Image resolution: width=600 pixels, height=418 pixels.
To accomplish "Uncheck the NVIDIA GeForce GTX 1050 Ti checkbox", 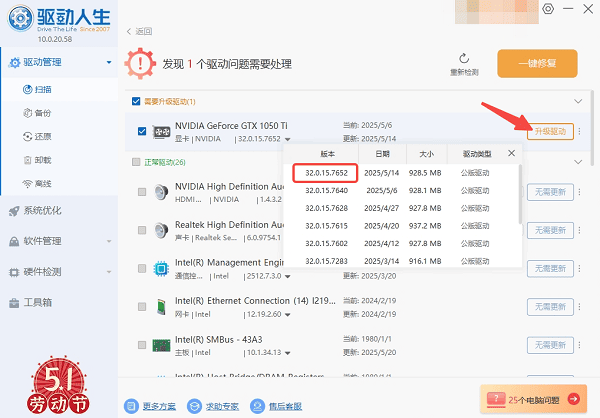I will point(142,131).
